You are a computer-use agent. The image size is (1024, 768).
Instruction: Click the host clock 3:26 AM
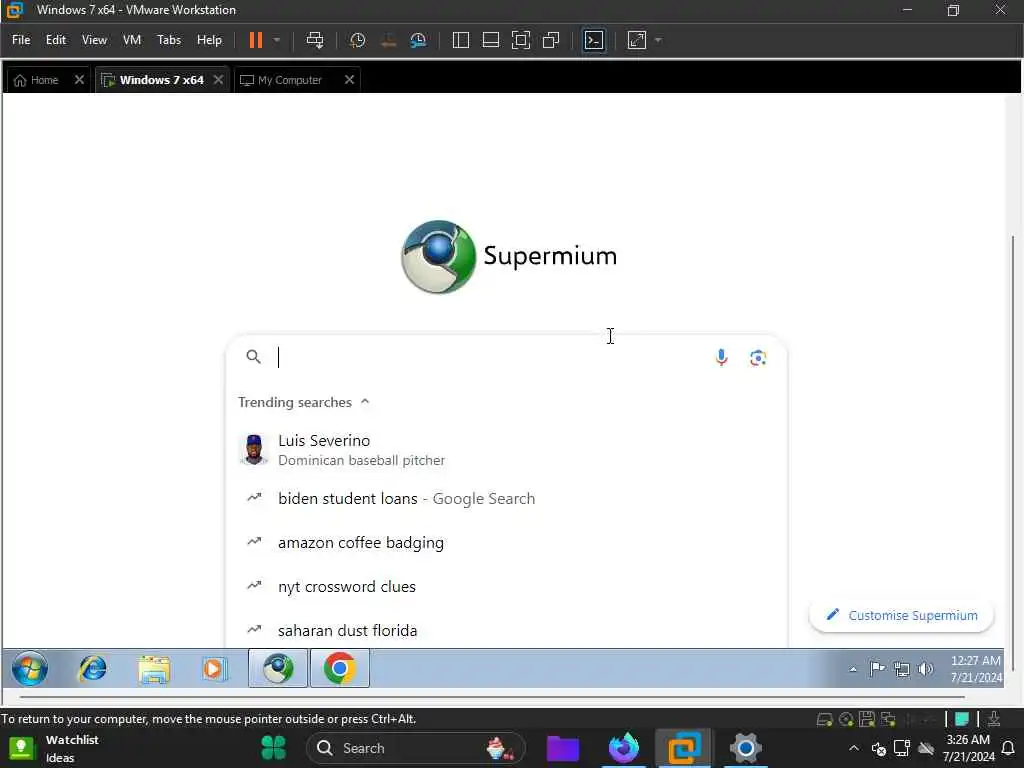[968, 748]
